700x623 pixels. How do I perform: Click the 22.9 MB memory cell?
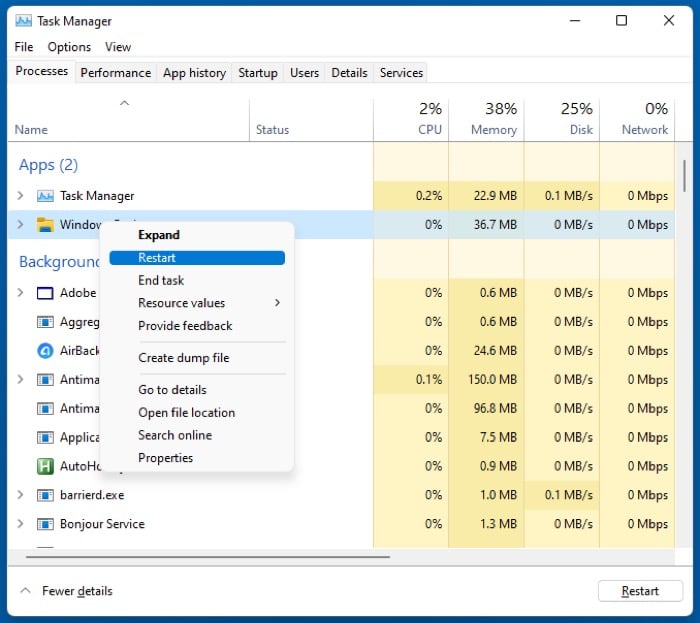pyautogui.click(x=486, y=196)
